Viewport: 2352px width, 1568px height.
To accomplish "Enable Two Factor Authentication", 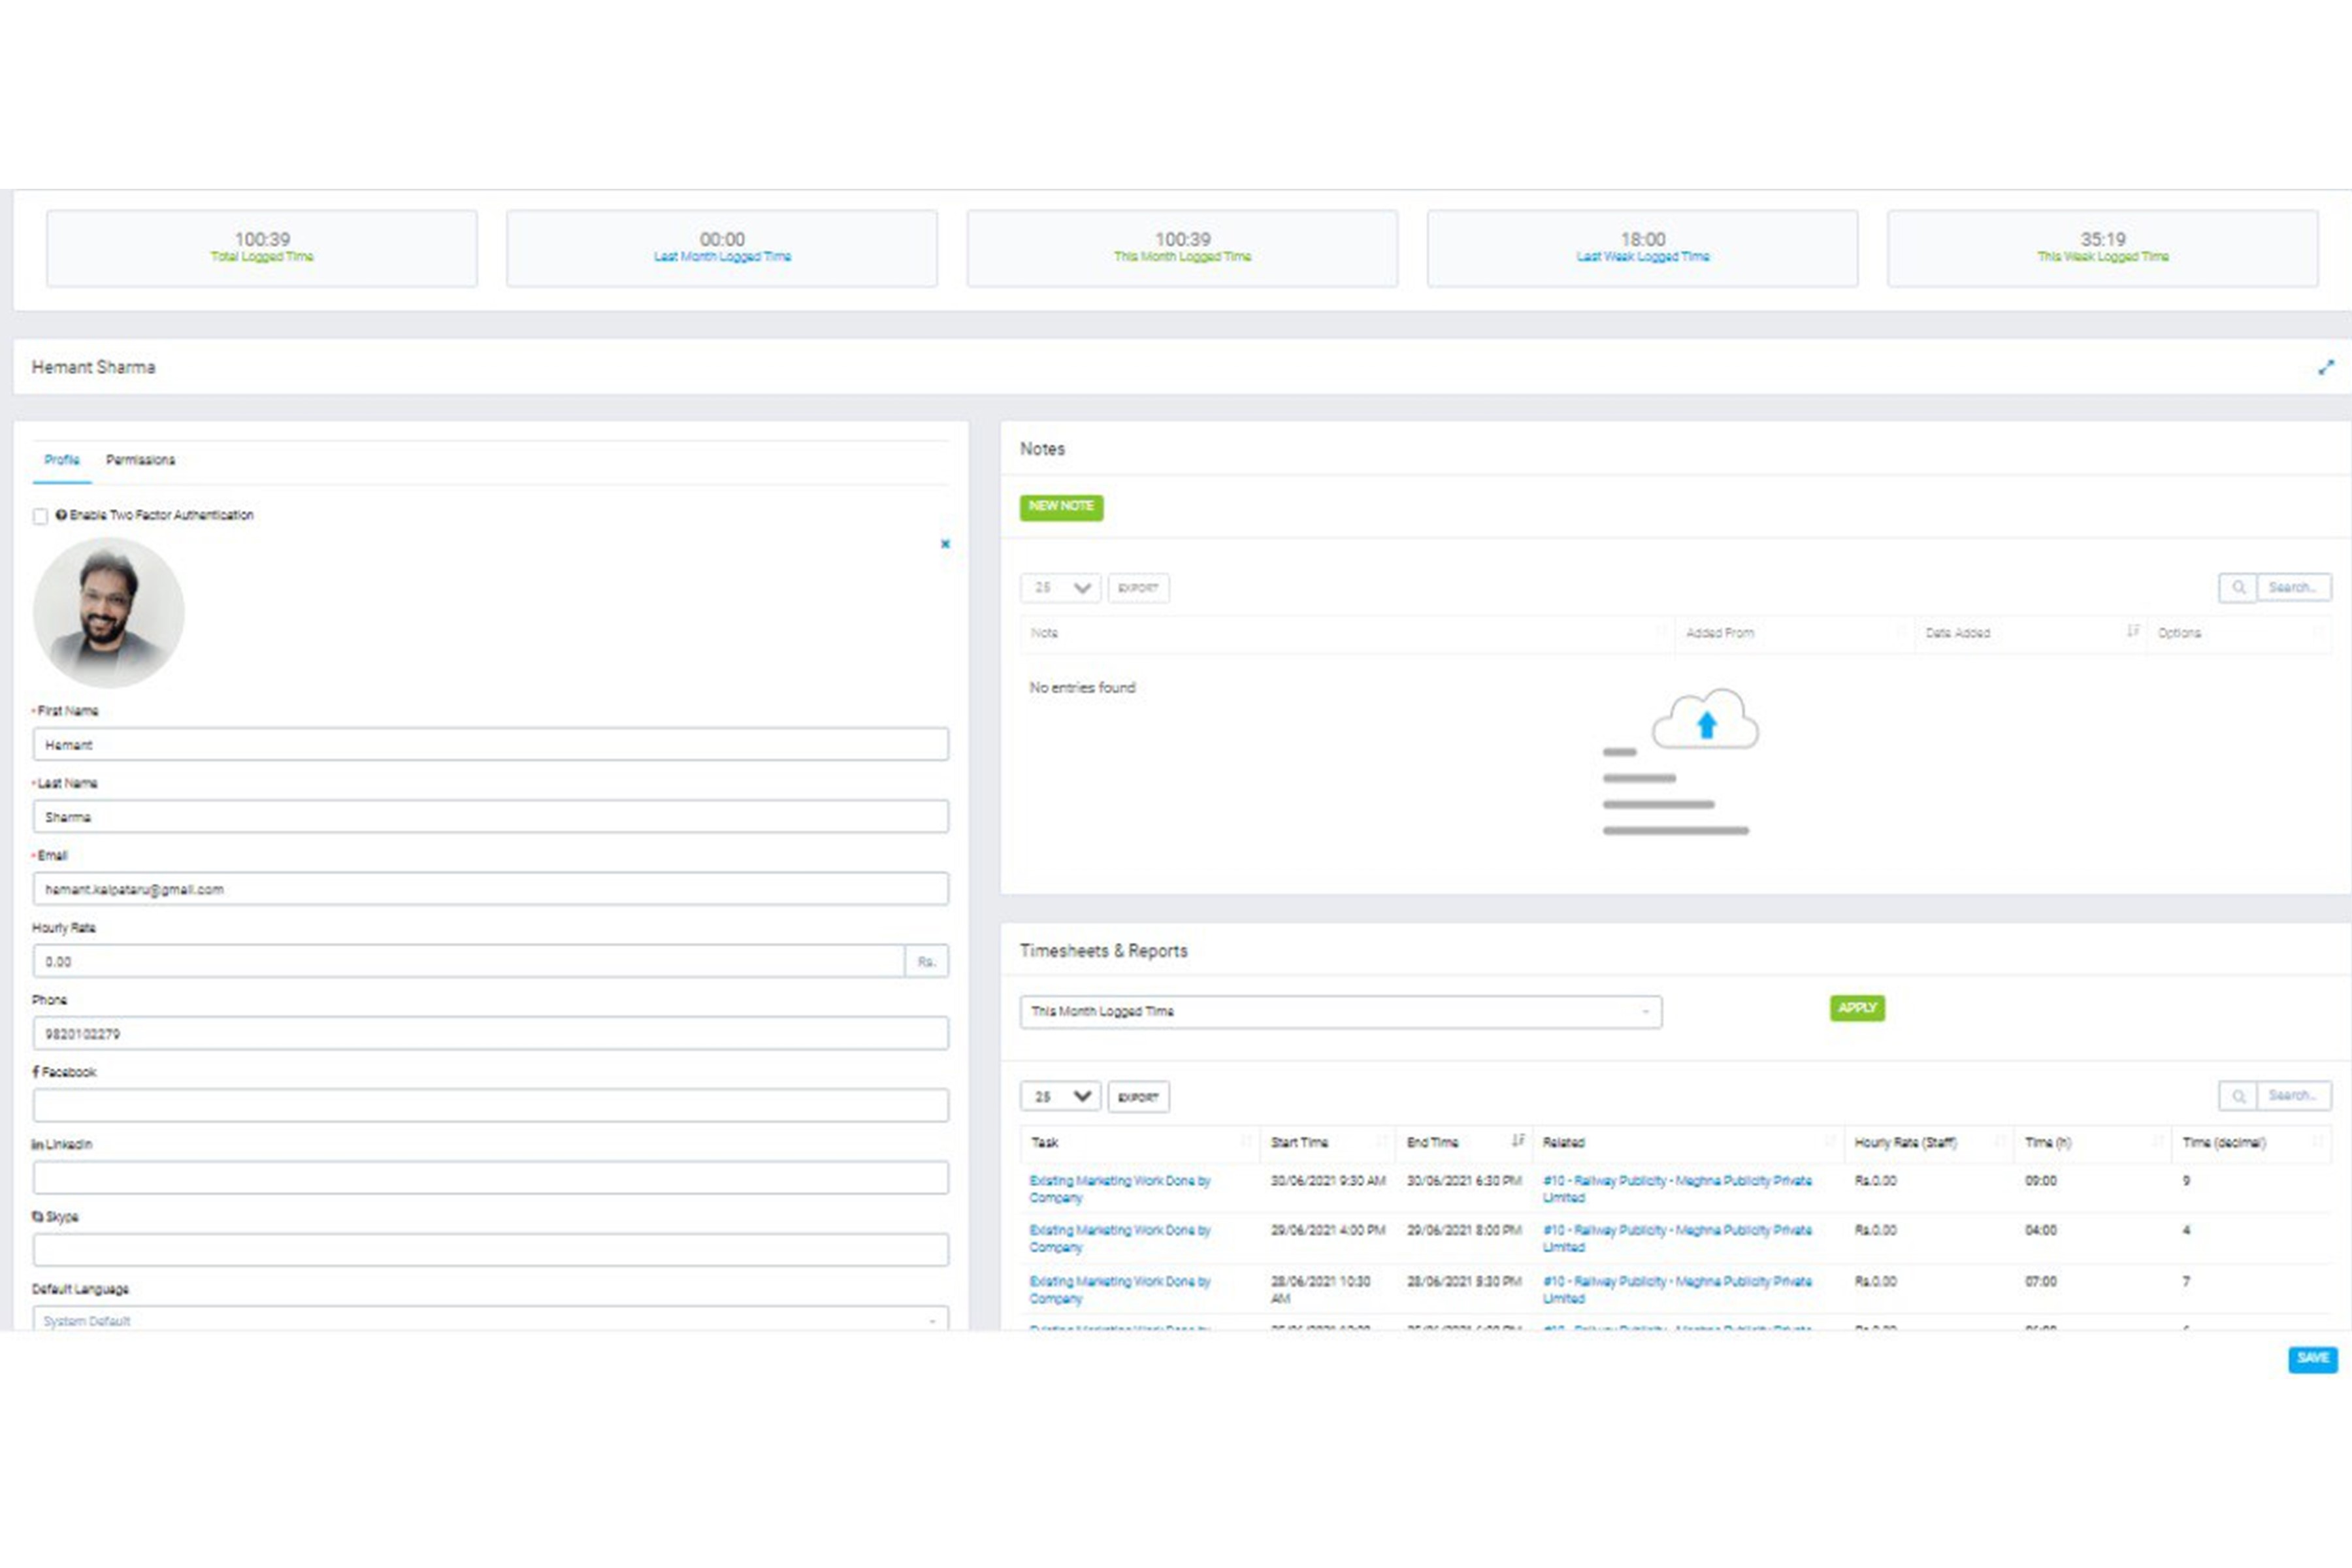I will point(40,516).
